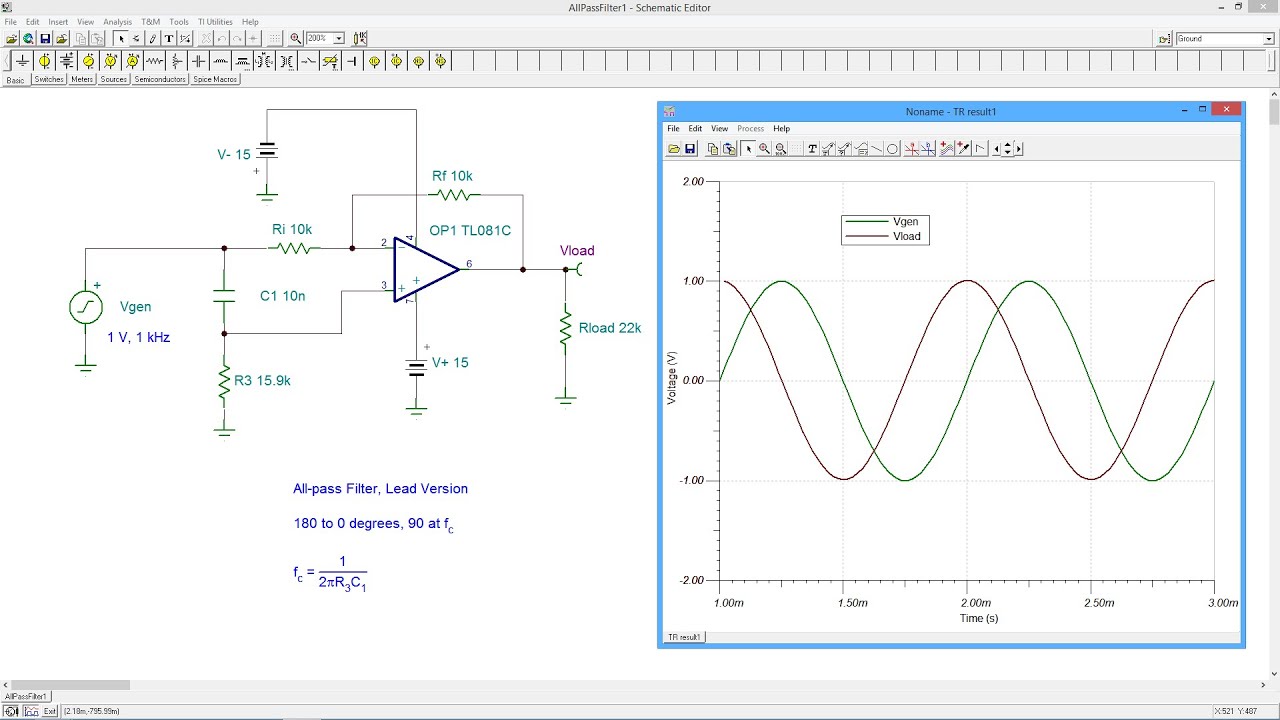The image size is (1280, 720).
Task: Open the Ground component combo box
Action: coord(1223,39)
